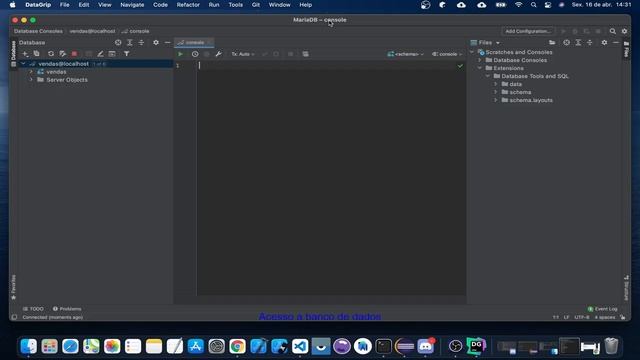Expand the Server Objects node
640x360 pixels.
pos(31,80)
